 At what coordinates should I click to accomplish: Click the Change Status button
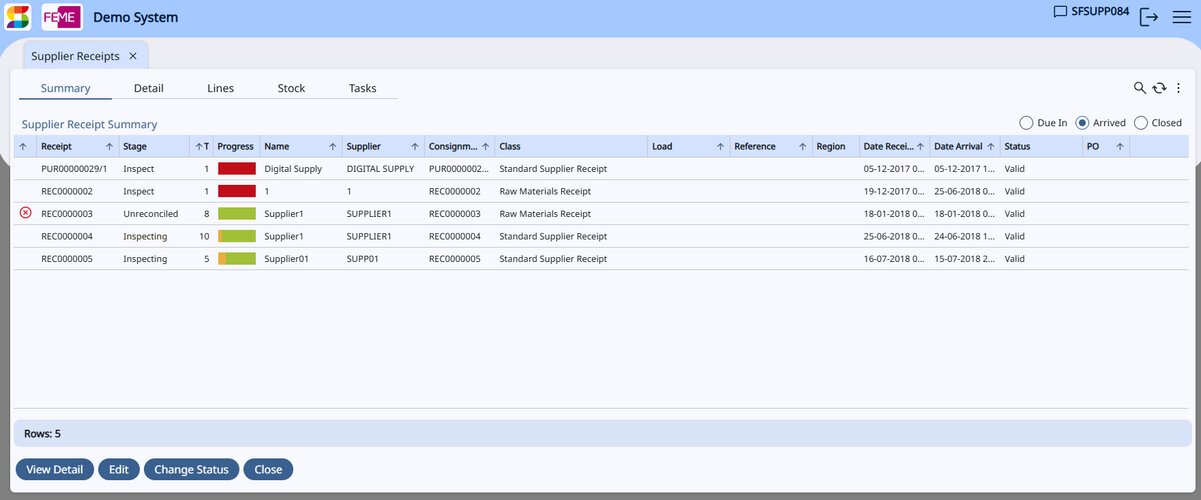click(x=191, y=469)
